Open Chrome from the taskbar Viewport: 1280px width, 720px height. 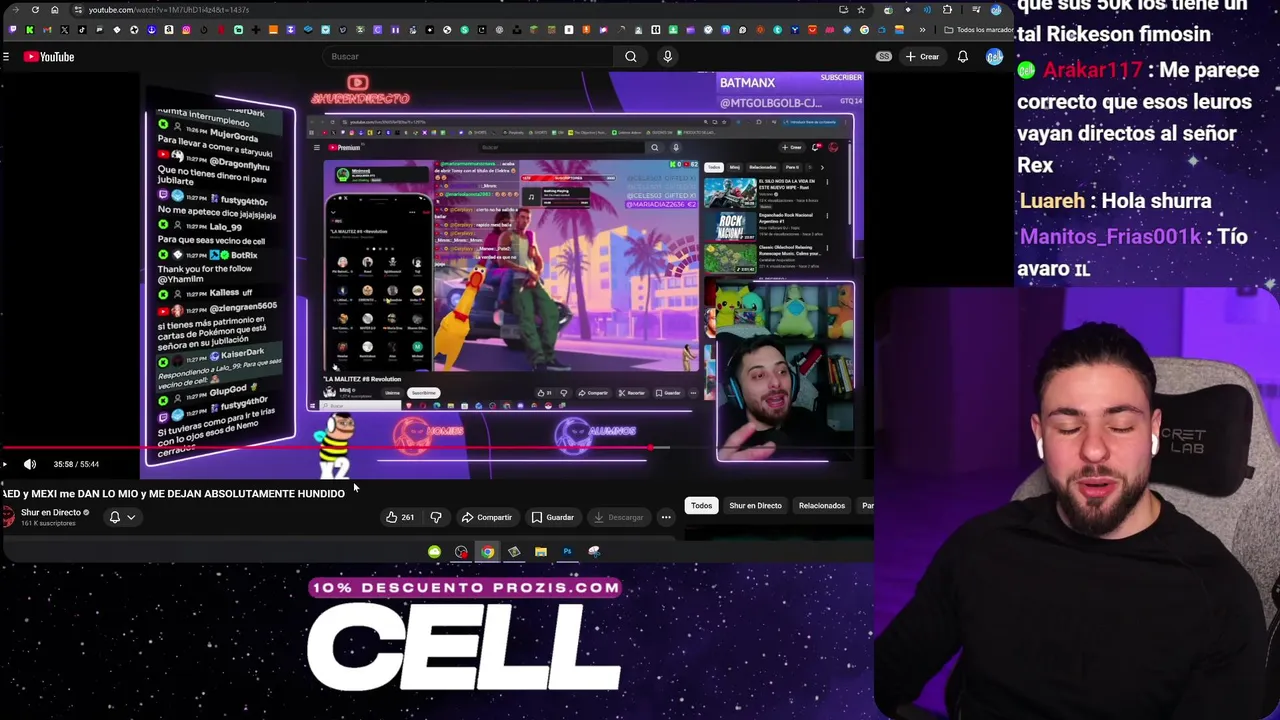pos(487,552)
